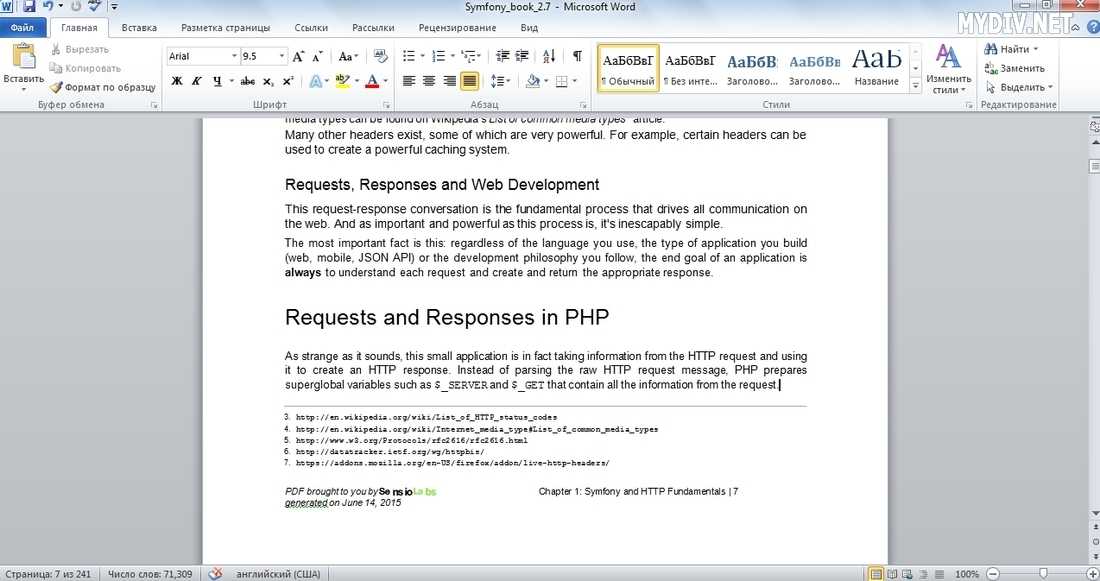Open the Arial font name dropdown

(x=235, y=57)
